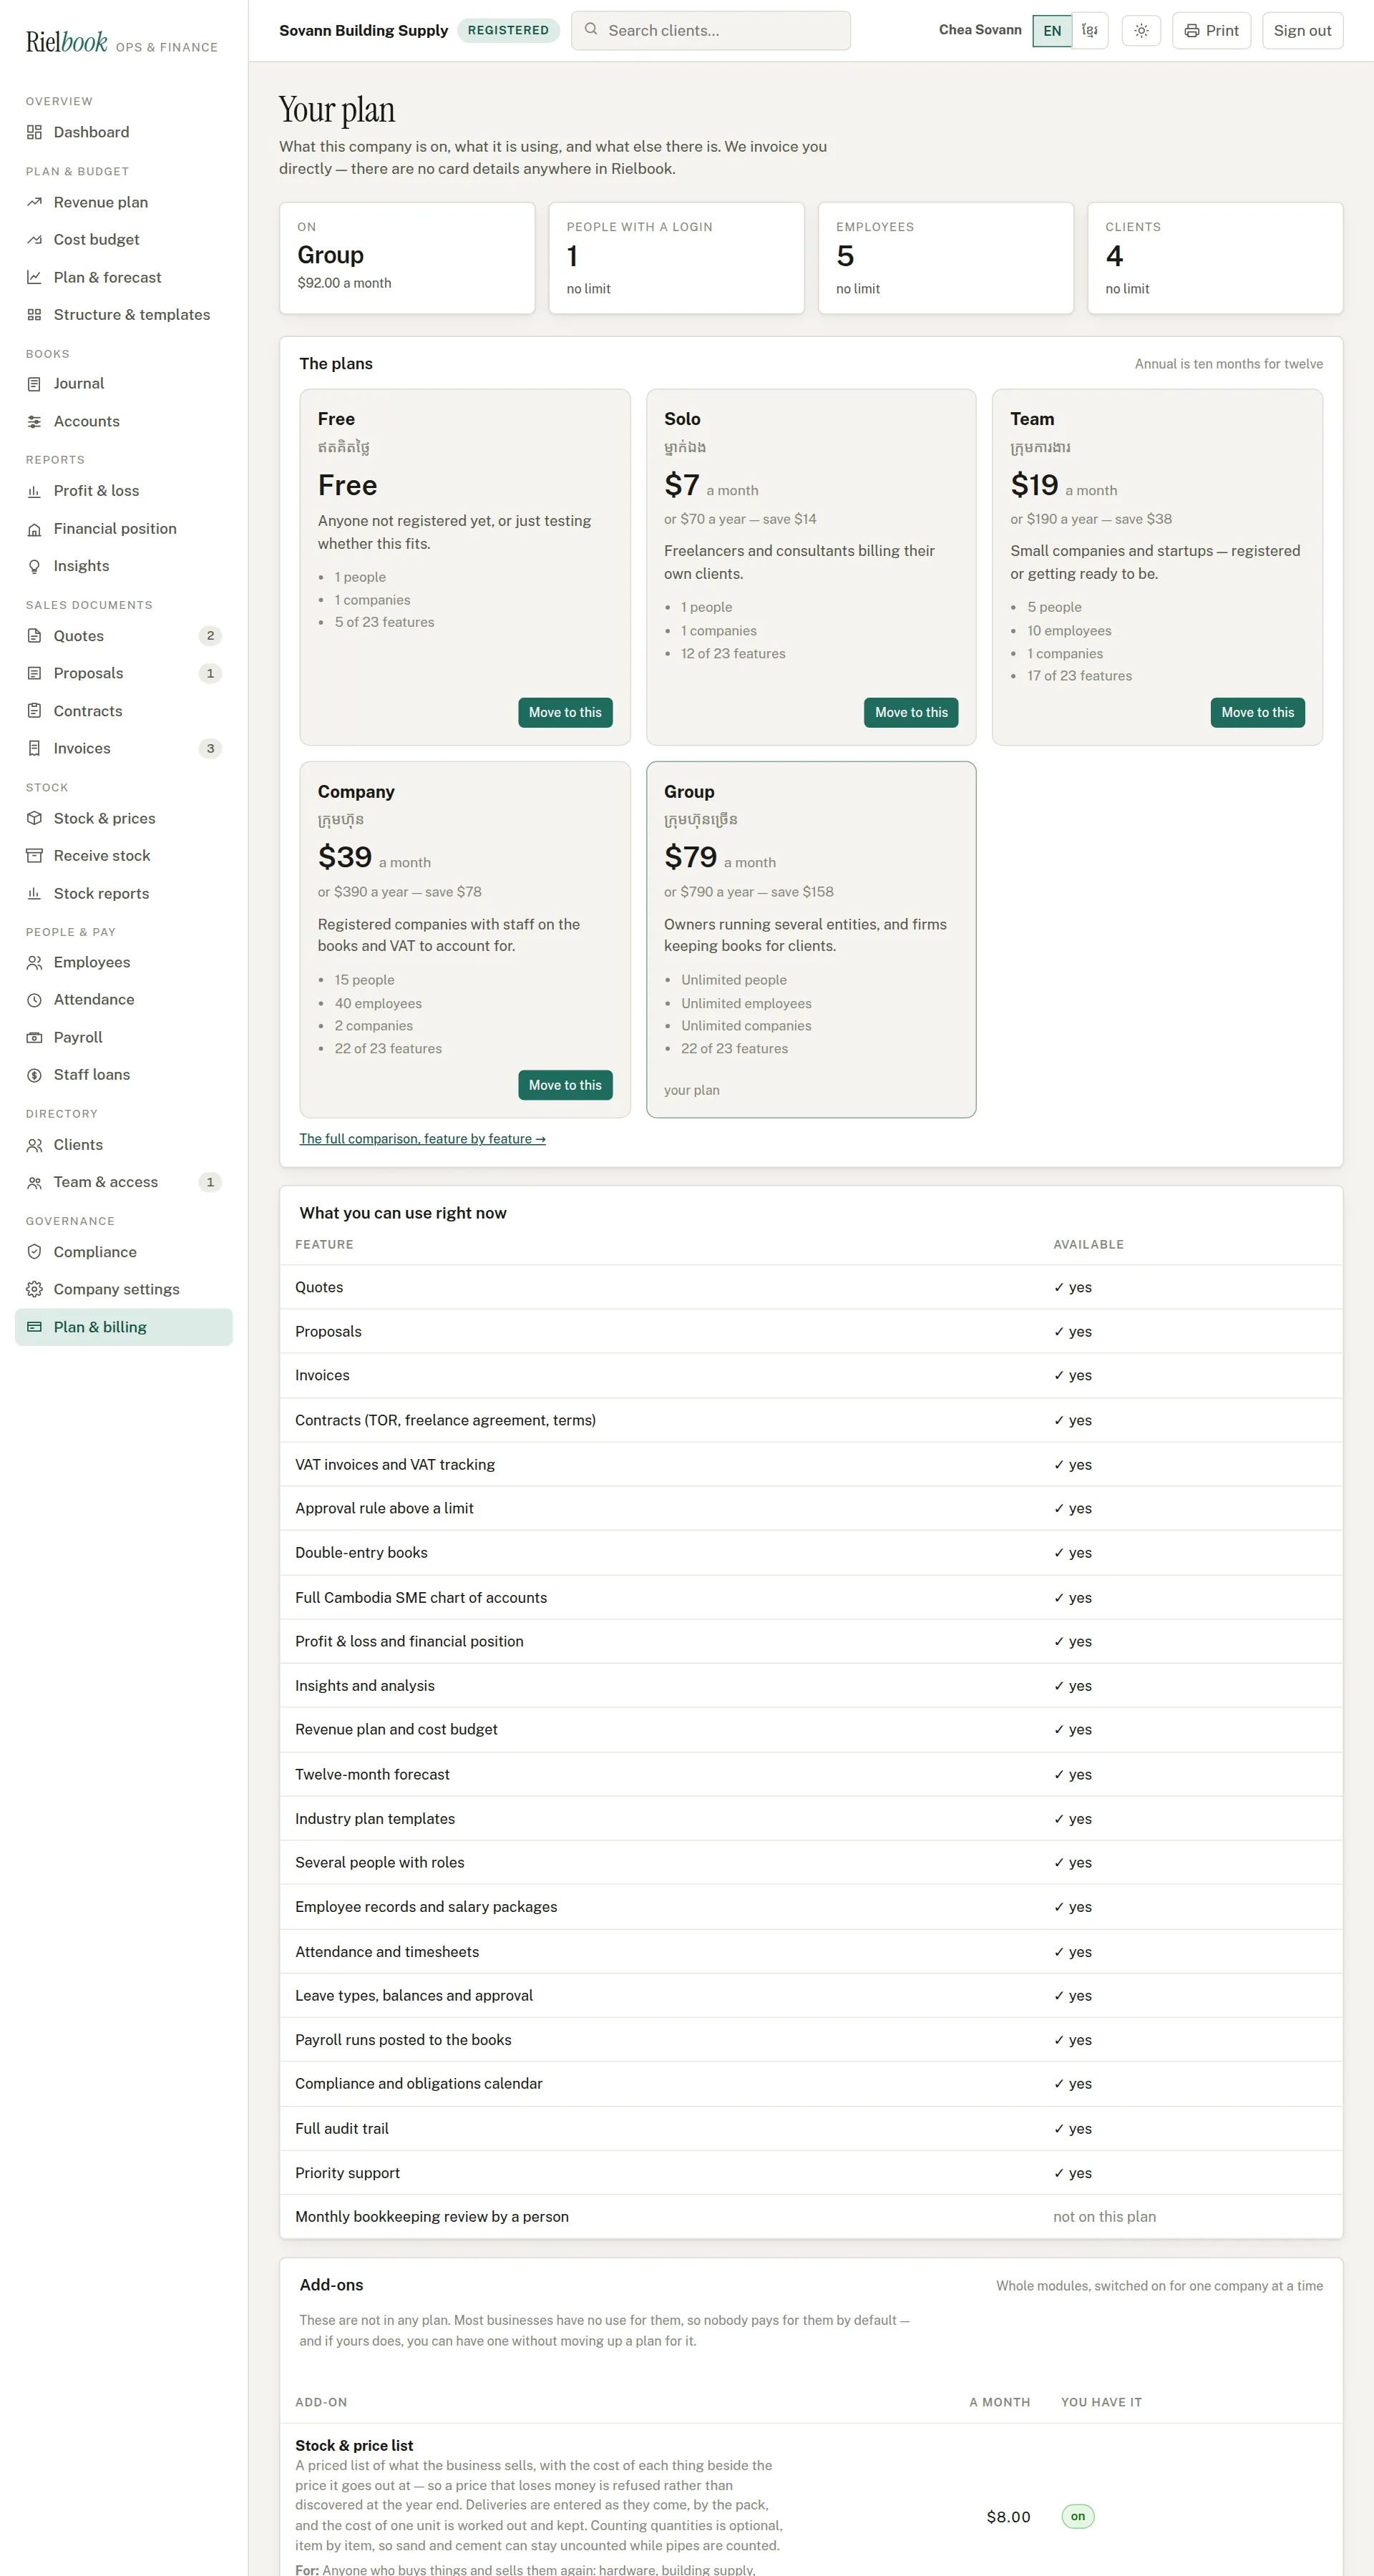Click the Company settings gear icon

[x=34, y=1289]
